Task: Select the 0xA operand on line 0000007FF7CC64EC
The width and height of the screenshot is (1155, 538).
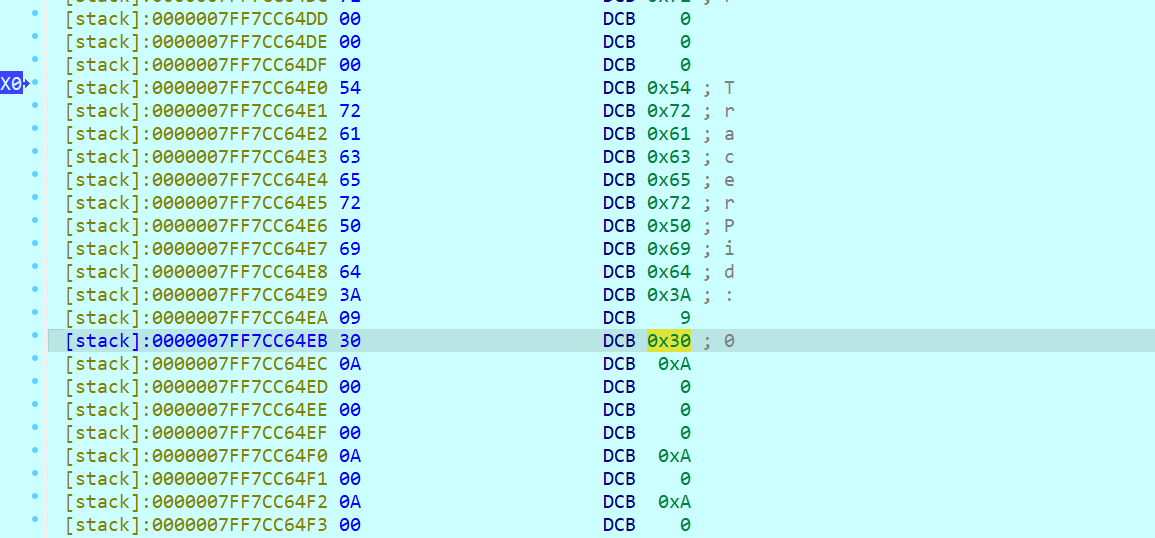Action: point(674,364)
